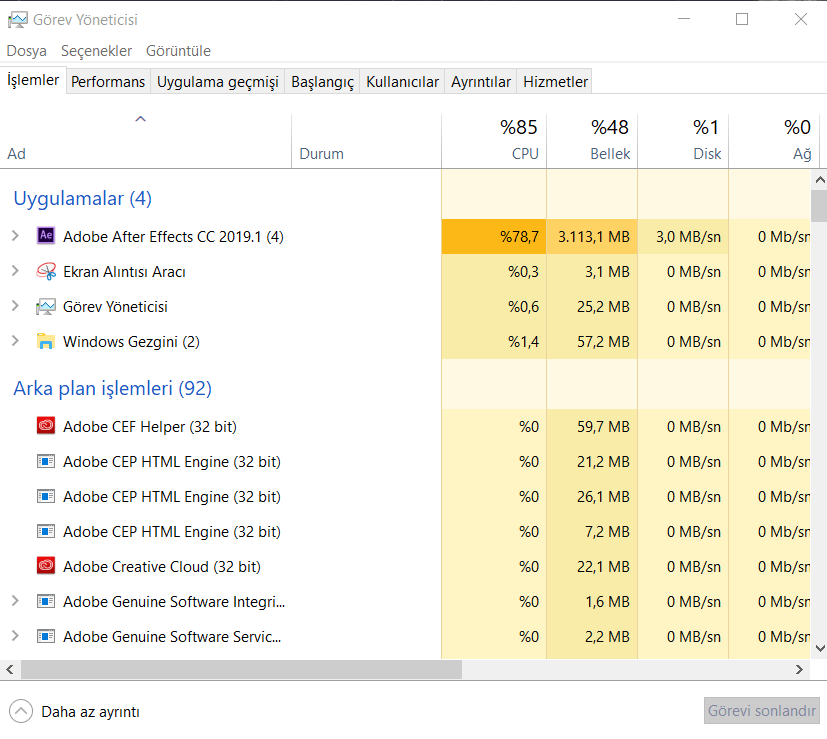This screenshot has height=739, width=827.
Task: Click the Adobe Genuine Software Integri... icon
Action: click(x=46, y=601)
